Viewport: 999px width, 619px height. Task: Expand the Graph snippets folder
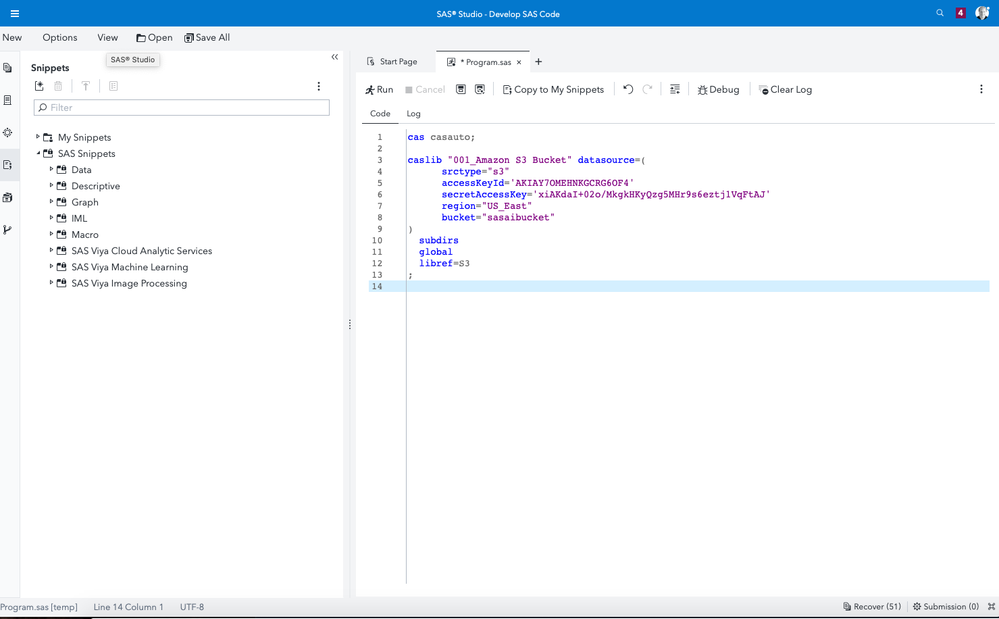coord(51,202)
